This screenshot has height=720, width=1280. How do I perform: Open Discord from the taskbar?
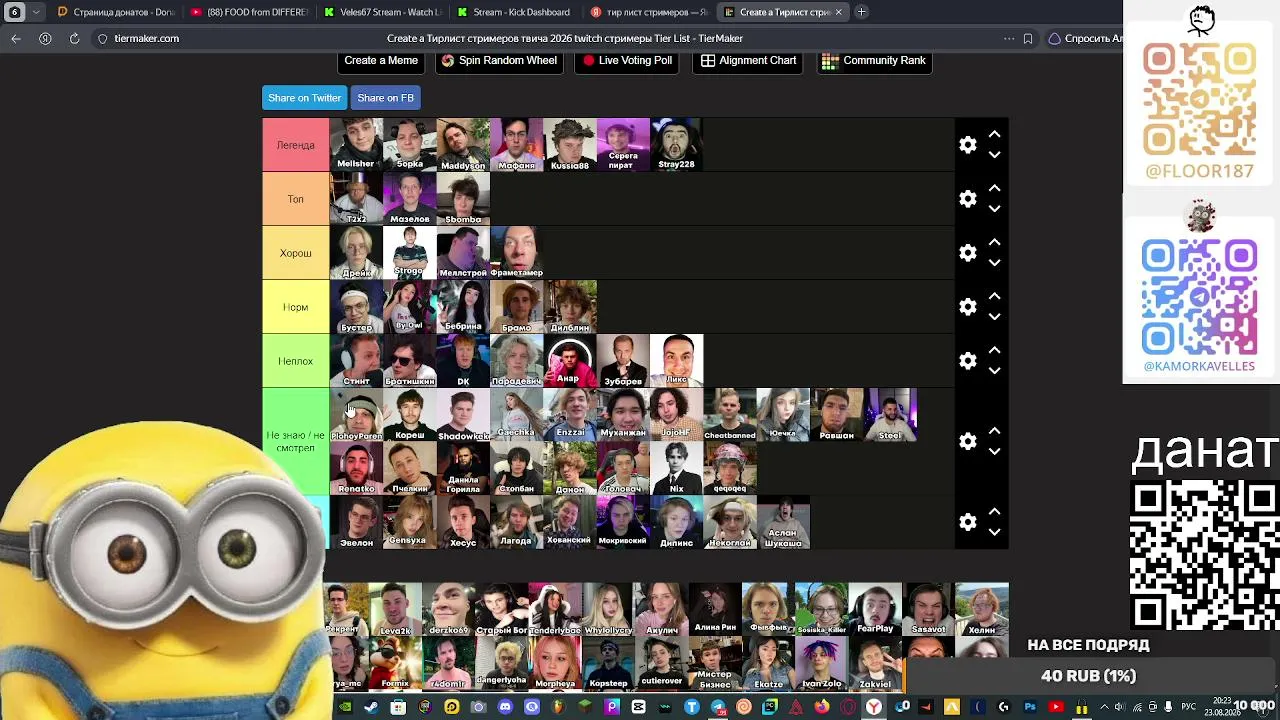pos(505,707)
